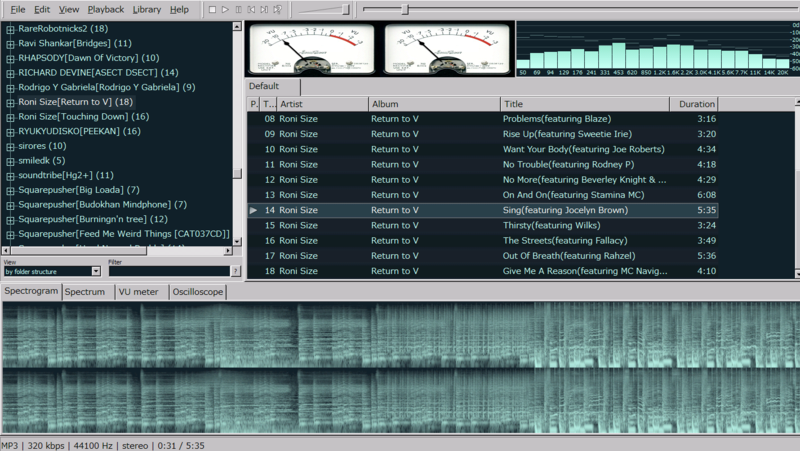Click the now-playing arrow on track 14
The width and height of the screenshot is (800, 451).
(x=253, y=210)
